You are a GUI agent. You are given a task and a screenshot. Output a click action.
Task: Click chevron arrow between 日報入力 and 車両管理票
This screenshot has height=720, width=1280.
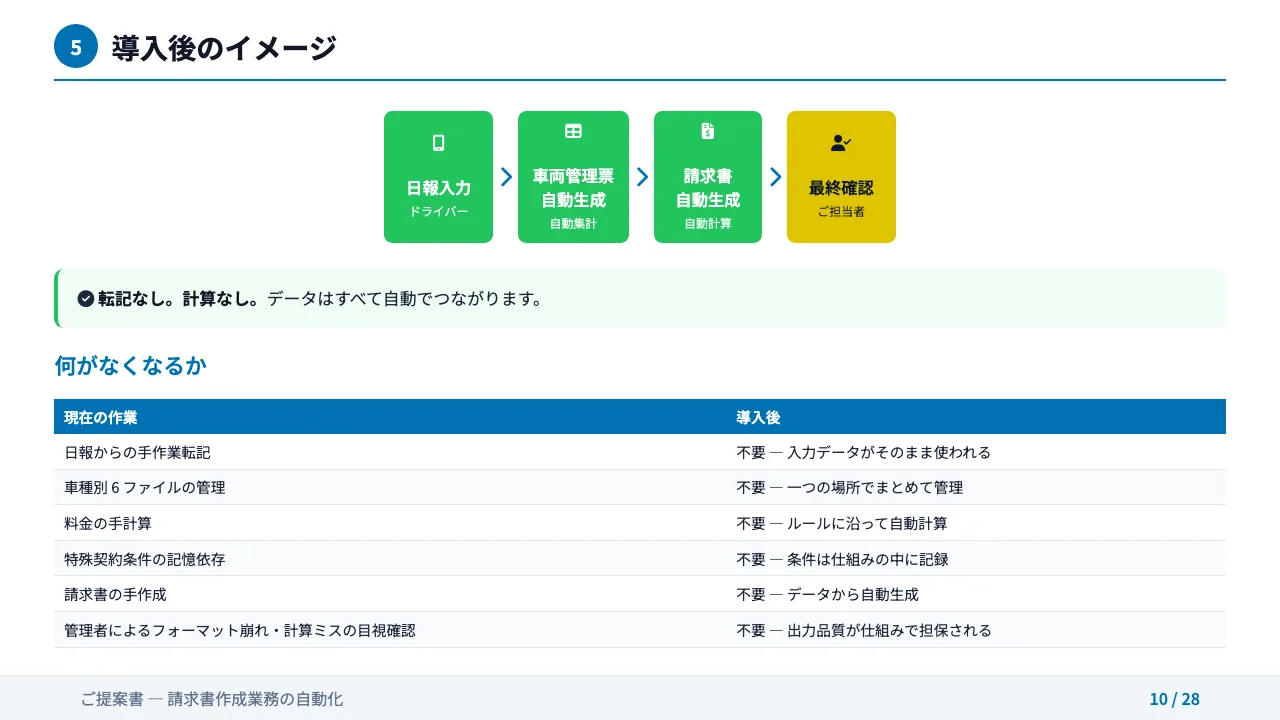(x=506, y=177)
